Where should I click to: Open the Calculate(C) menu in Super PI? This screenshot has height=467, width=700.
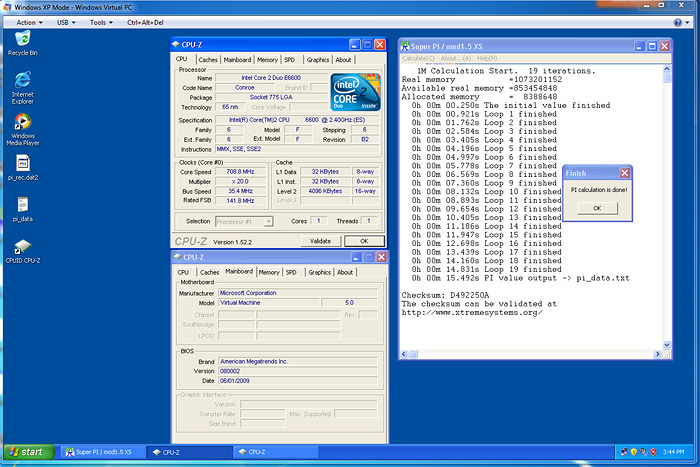tap(416, 58)
